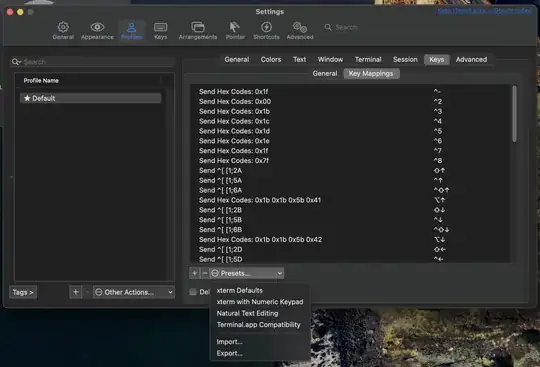Image resolution: width=540 pixels, height=367 pixels.
Task: Click the profile search magnifier icon
Action: pyautogui.click(x=16, y=62)
